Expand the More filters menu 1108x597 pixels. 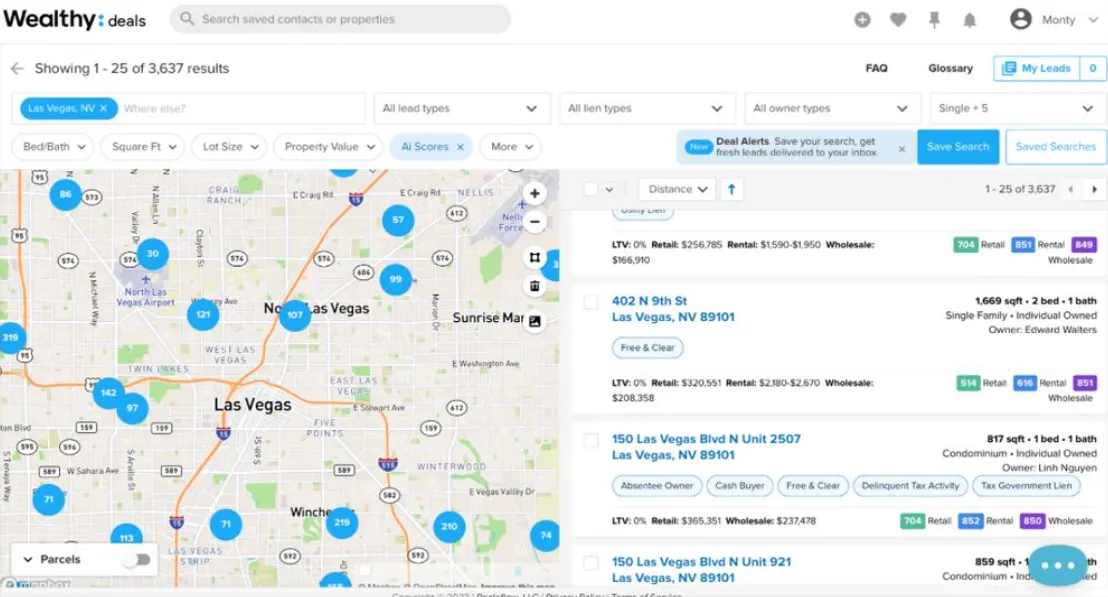coord(512,147)
